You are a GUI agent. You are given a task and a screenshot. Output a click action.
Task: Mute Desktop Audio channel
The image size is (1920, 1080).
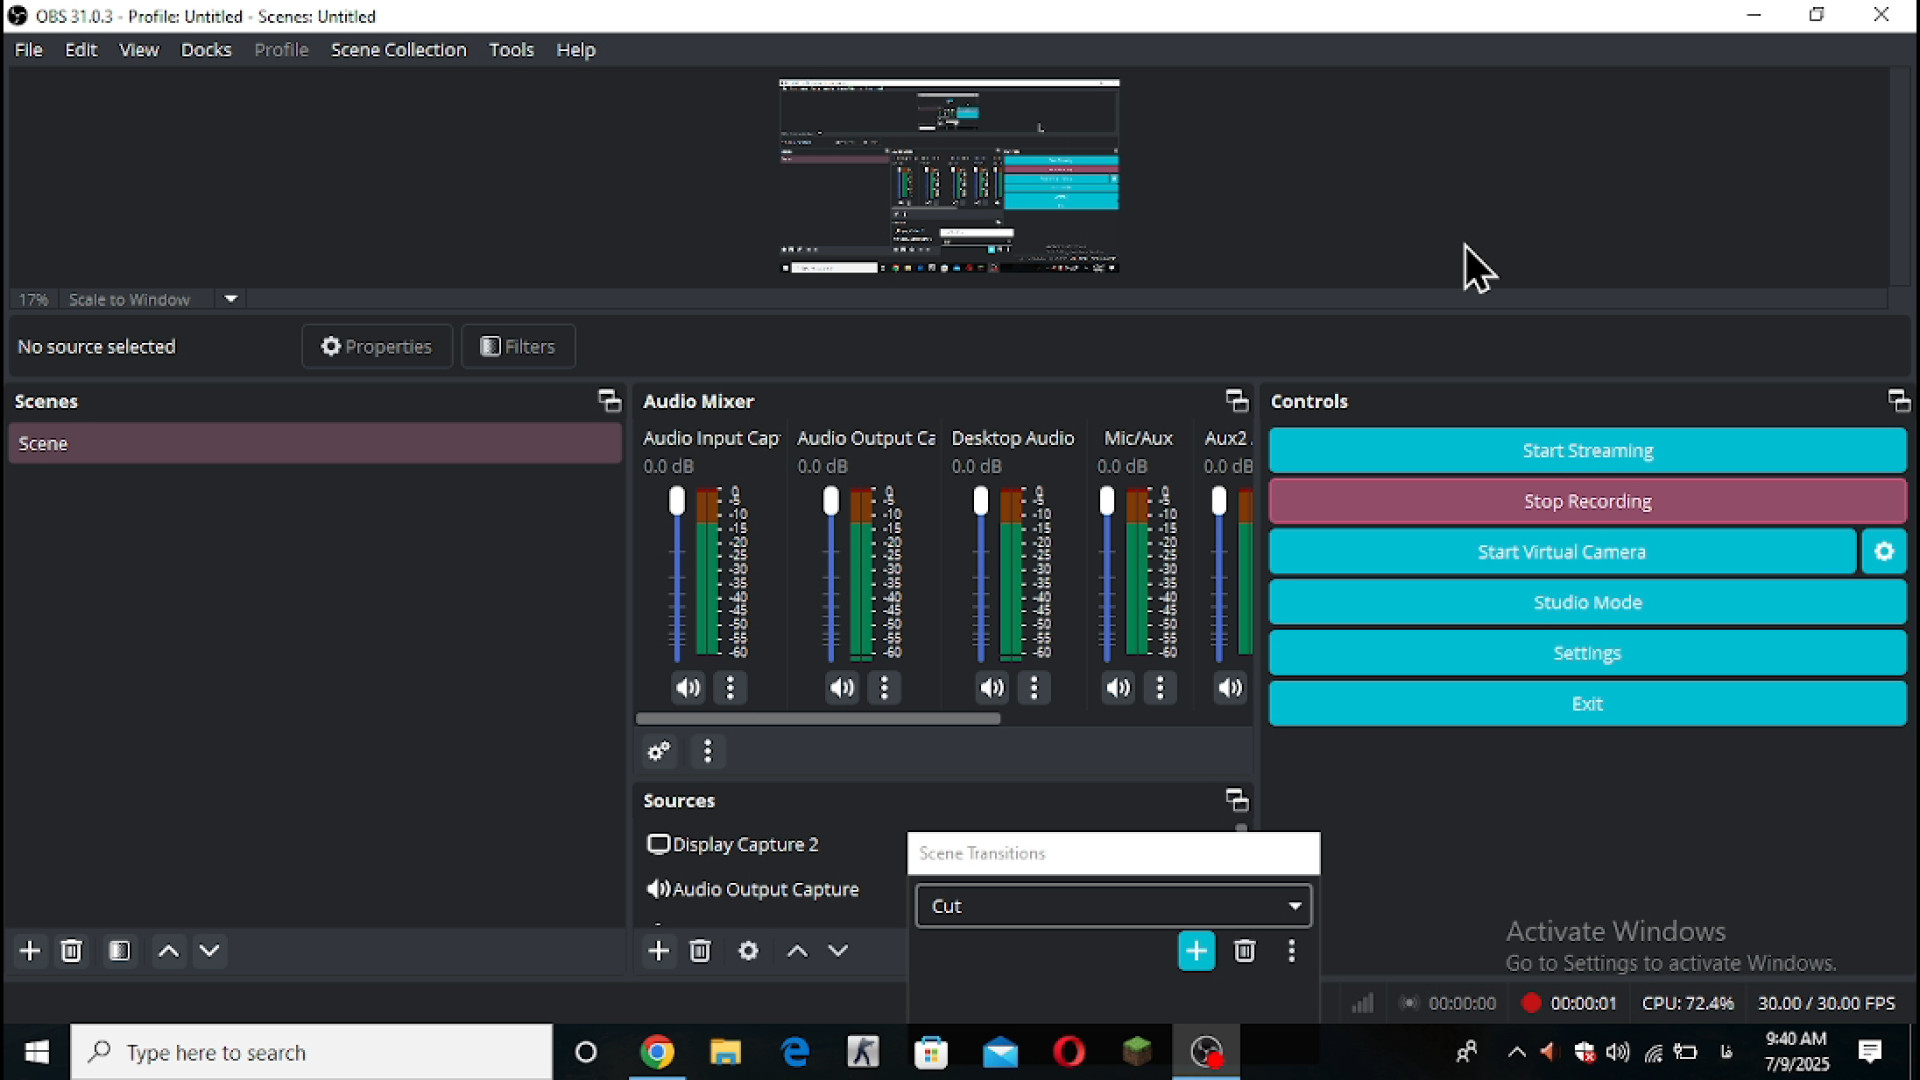pyautogui.click(x=992, y=688)
